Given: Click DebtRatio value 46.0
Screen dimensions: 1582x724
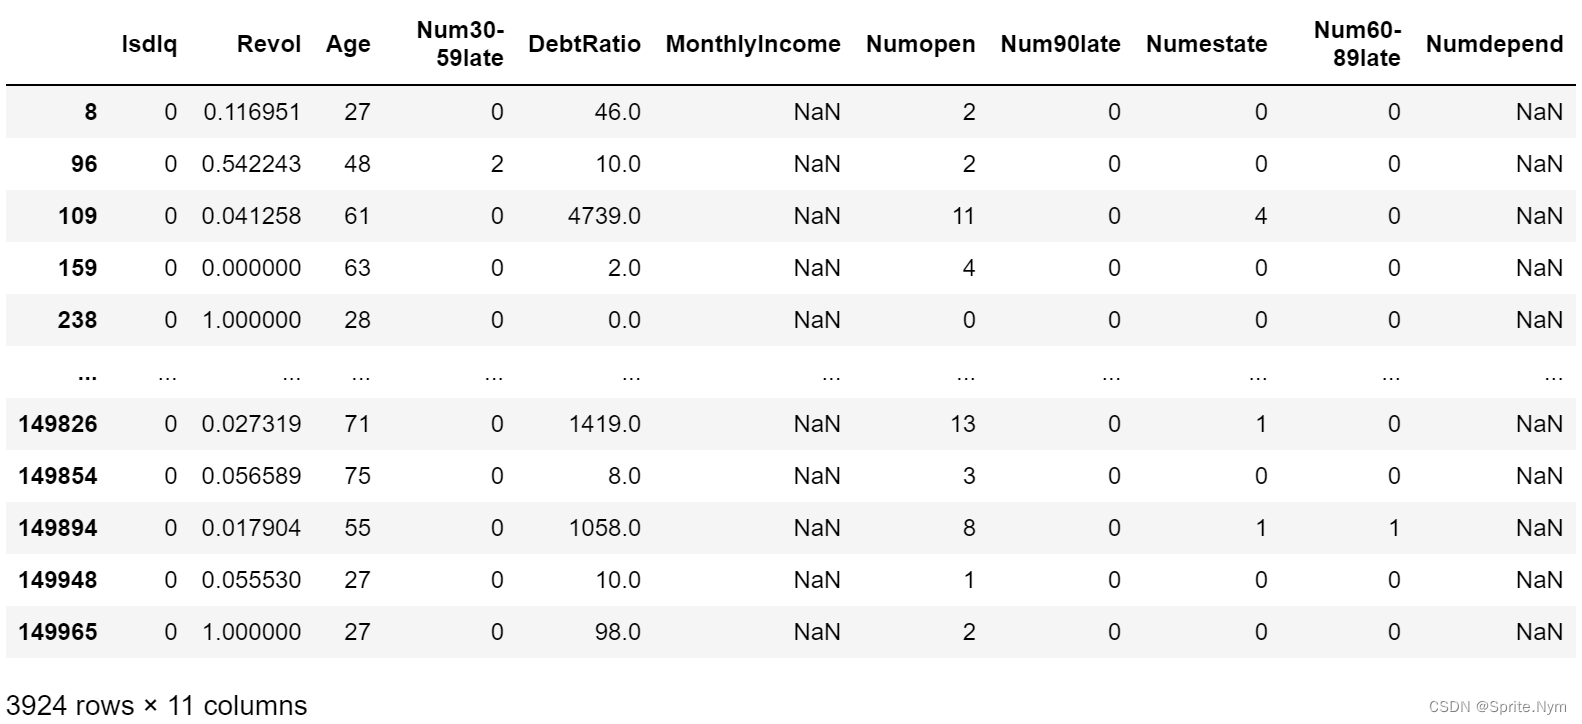Looking at the screenshot, I should point(618,112).
